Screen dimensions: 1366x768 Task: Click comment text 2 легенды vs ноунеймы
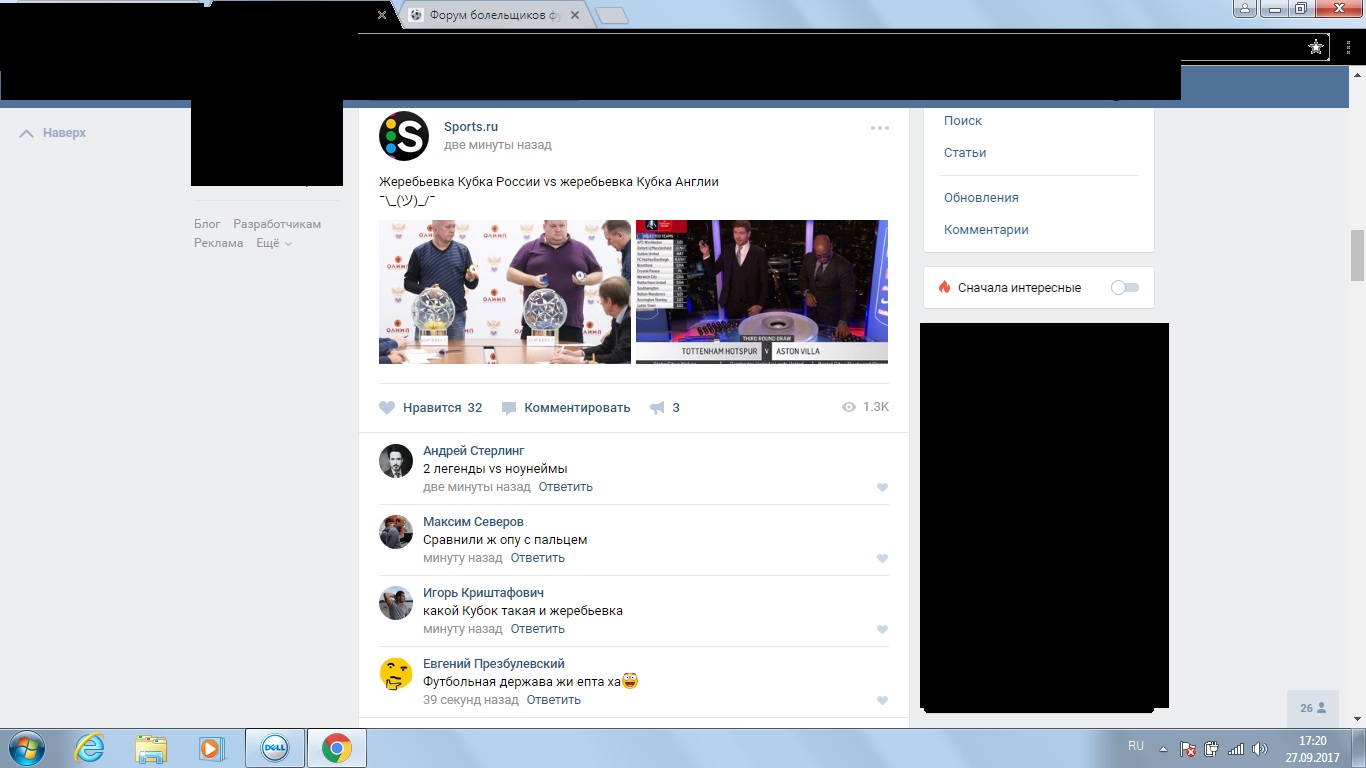point(495,469)
